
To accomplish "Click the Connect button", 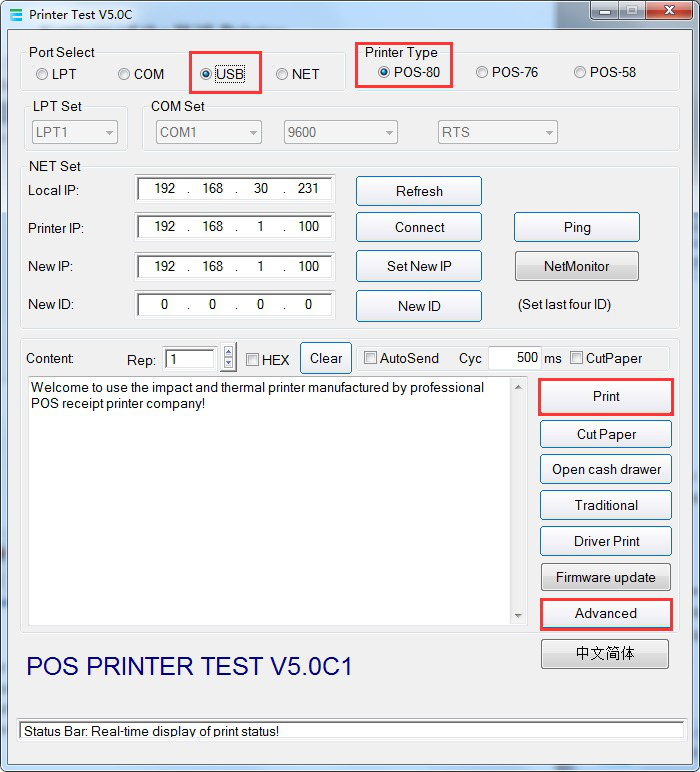I will (x=419, y=227).
